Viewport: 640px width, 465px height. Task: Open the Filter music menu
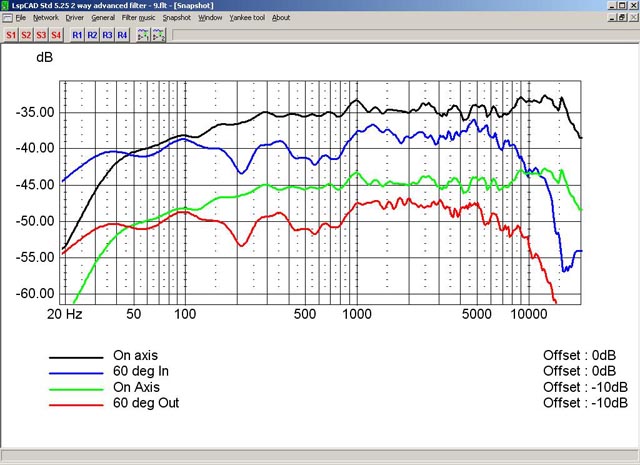[138, 18]
